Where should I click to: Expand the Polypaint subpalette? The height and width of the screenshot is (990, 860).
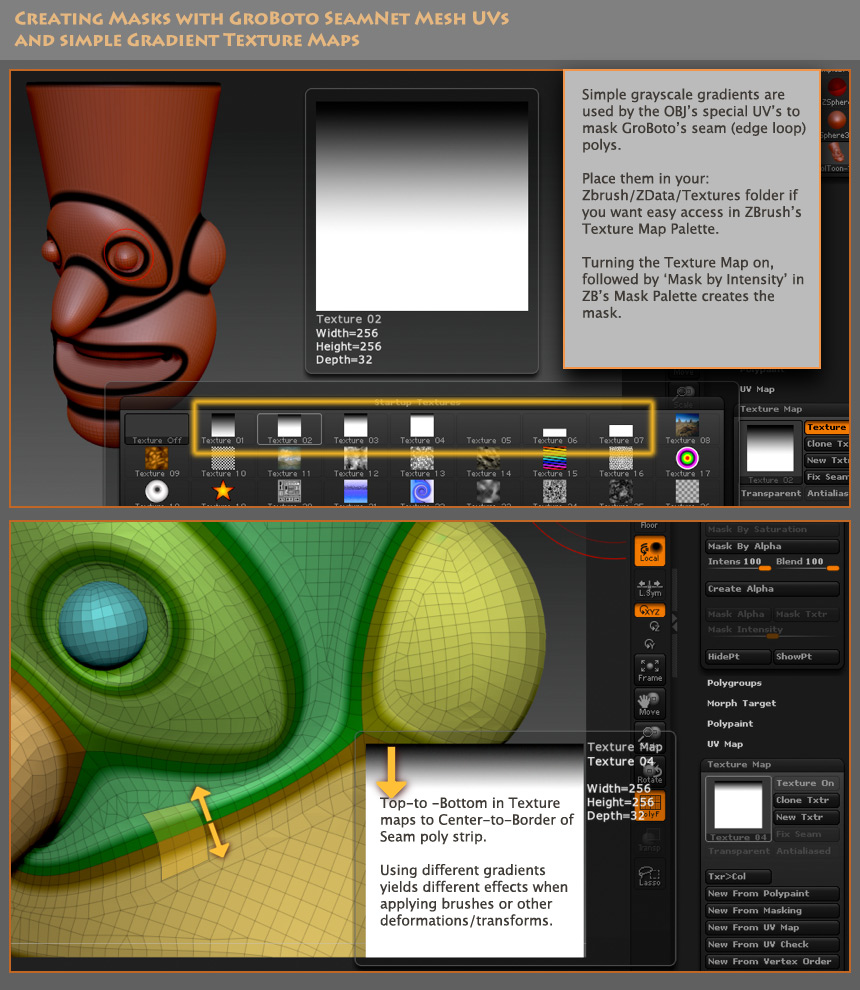[x=730, y=724]
